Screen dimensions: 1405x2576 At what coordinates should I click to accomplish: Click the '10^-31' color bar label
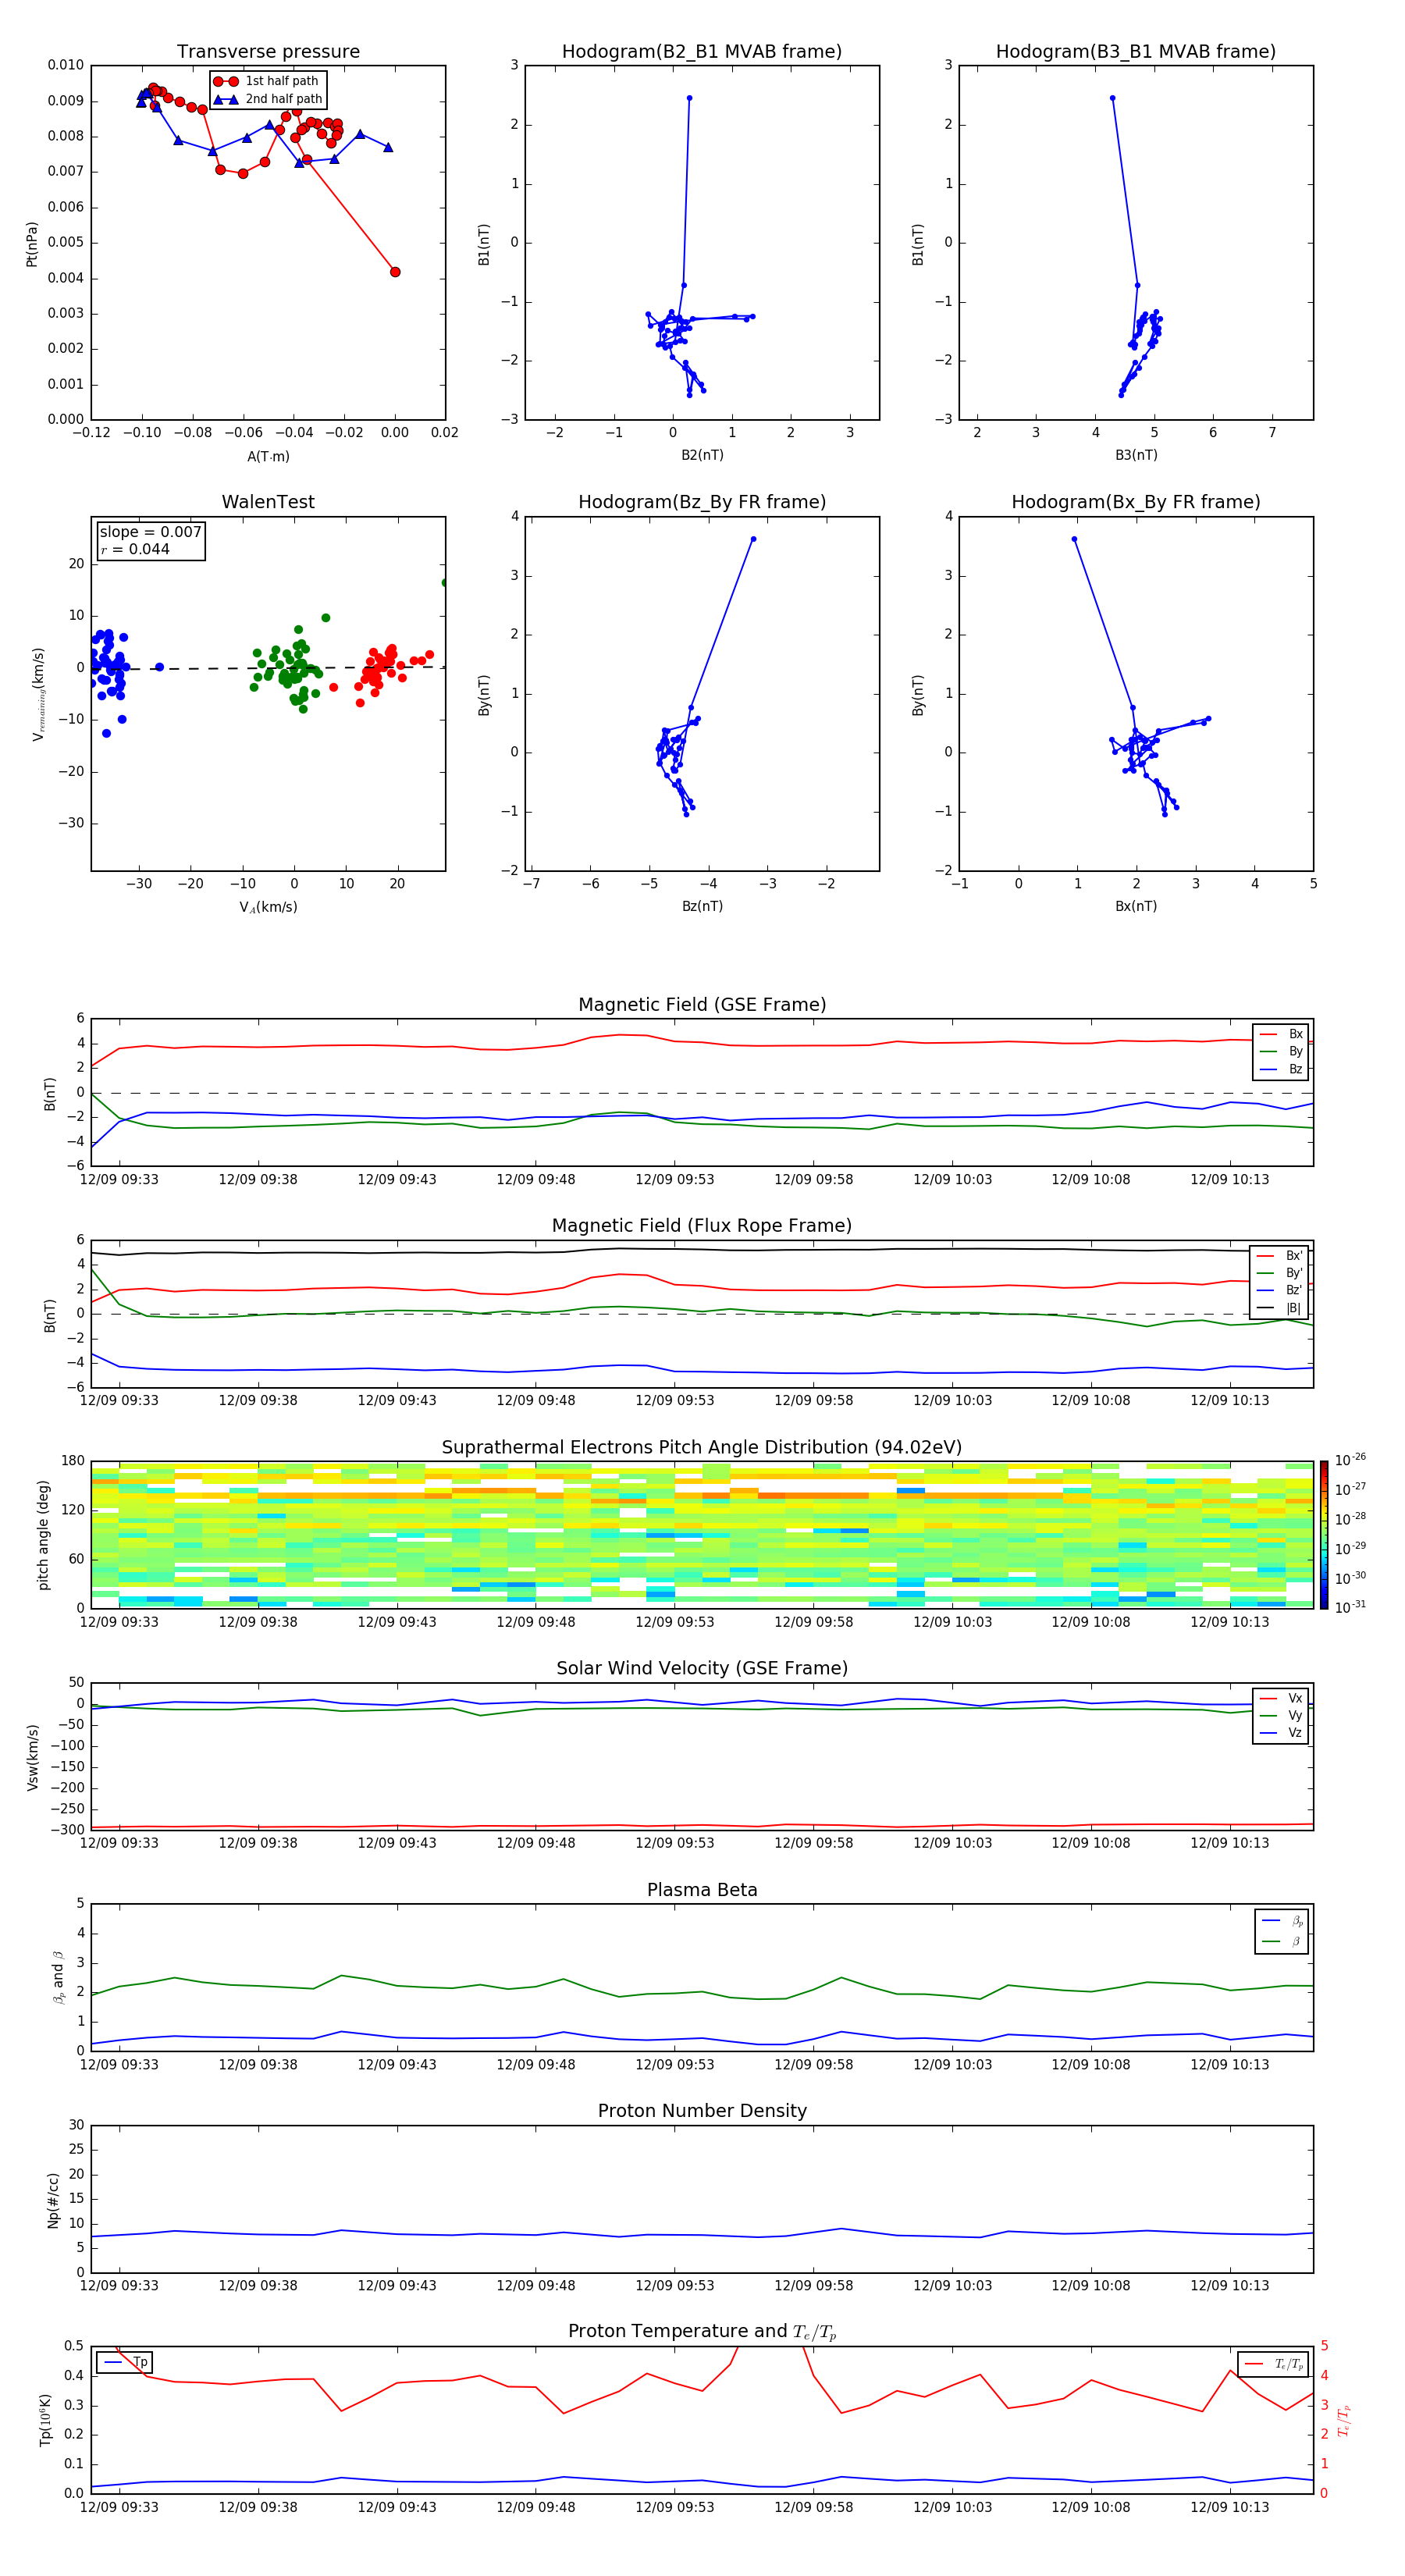1350,1607
